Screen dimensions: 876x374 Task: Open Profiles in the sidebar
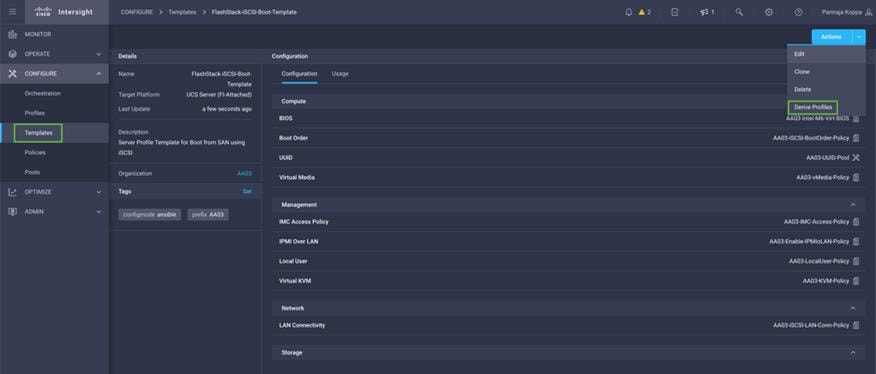pos(35,113)
